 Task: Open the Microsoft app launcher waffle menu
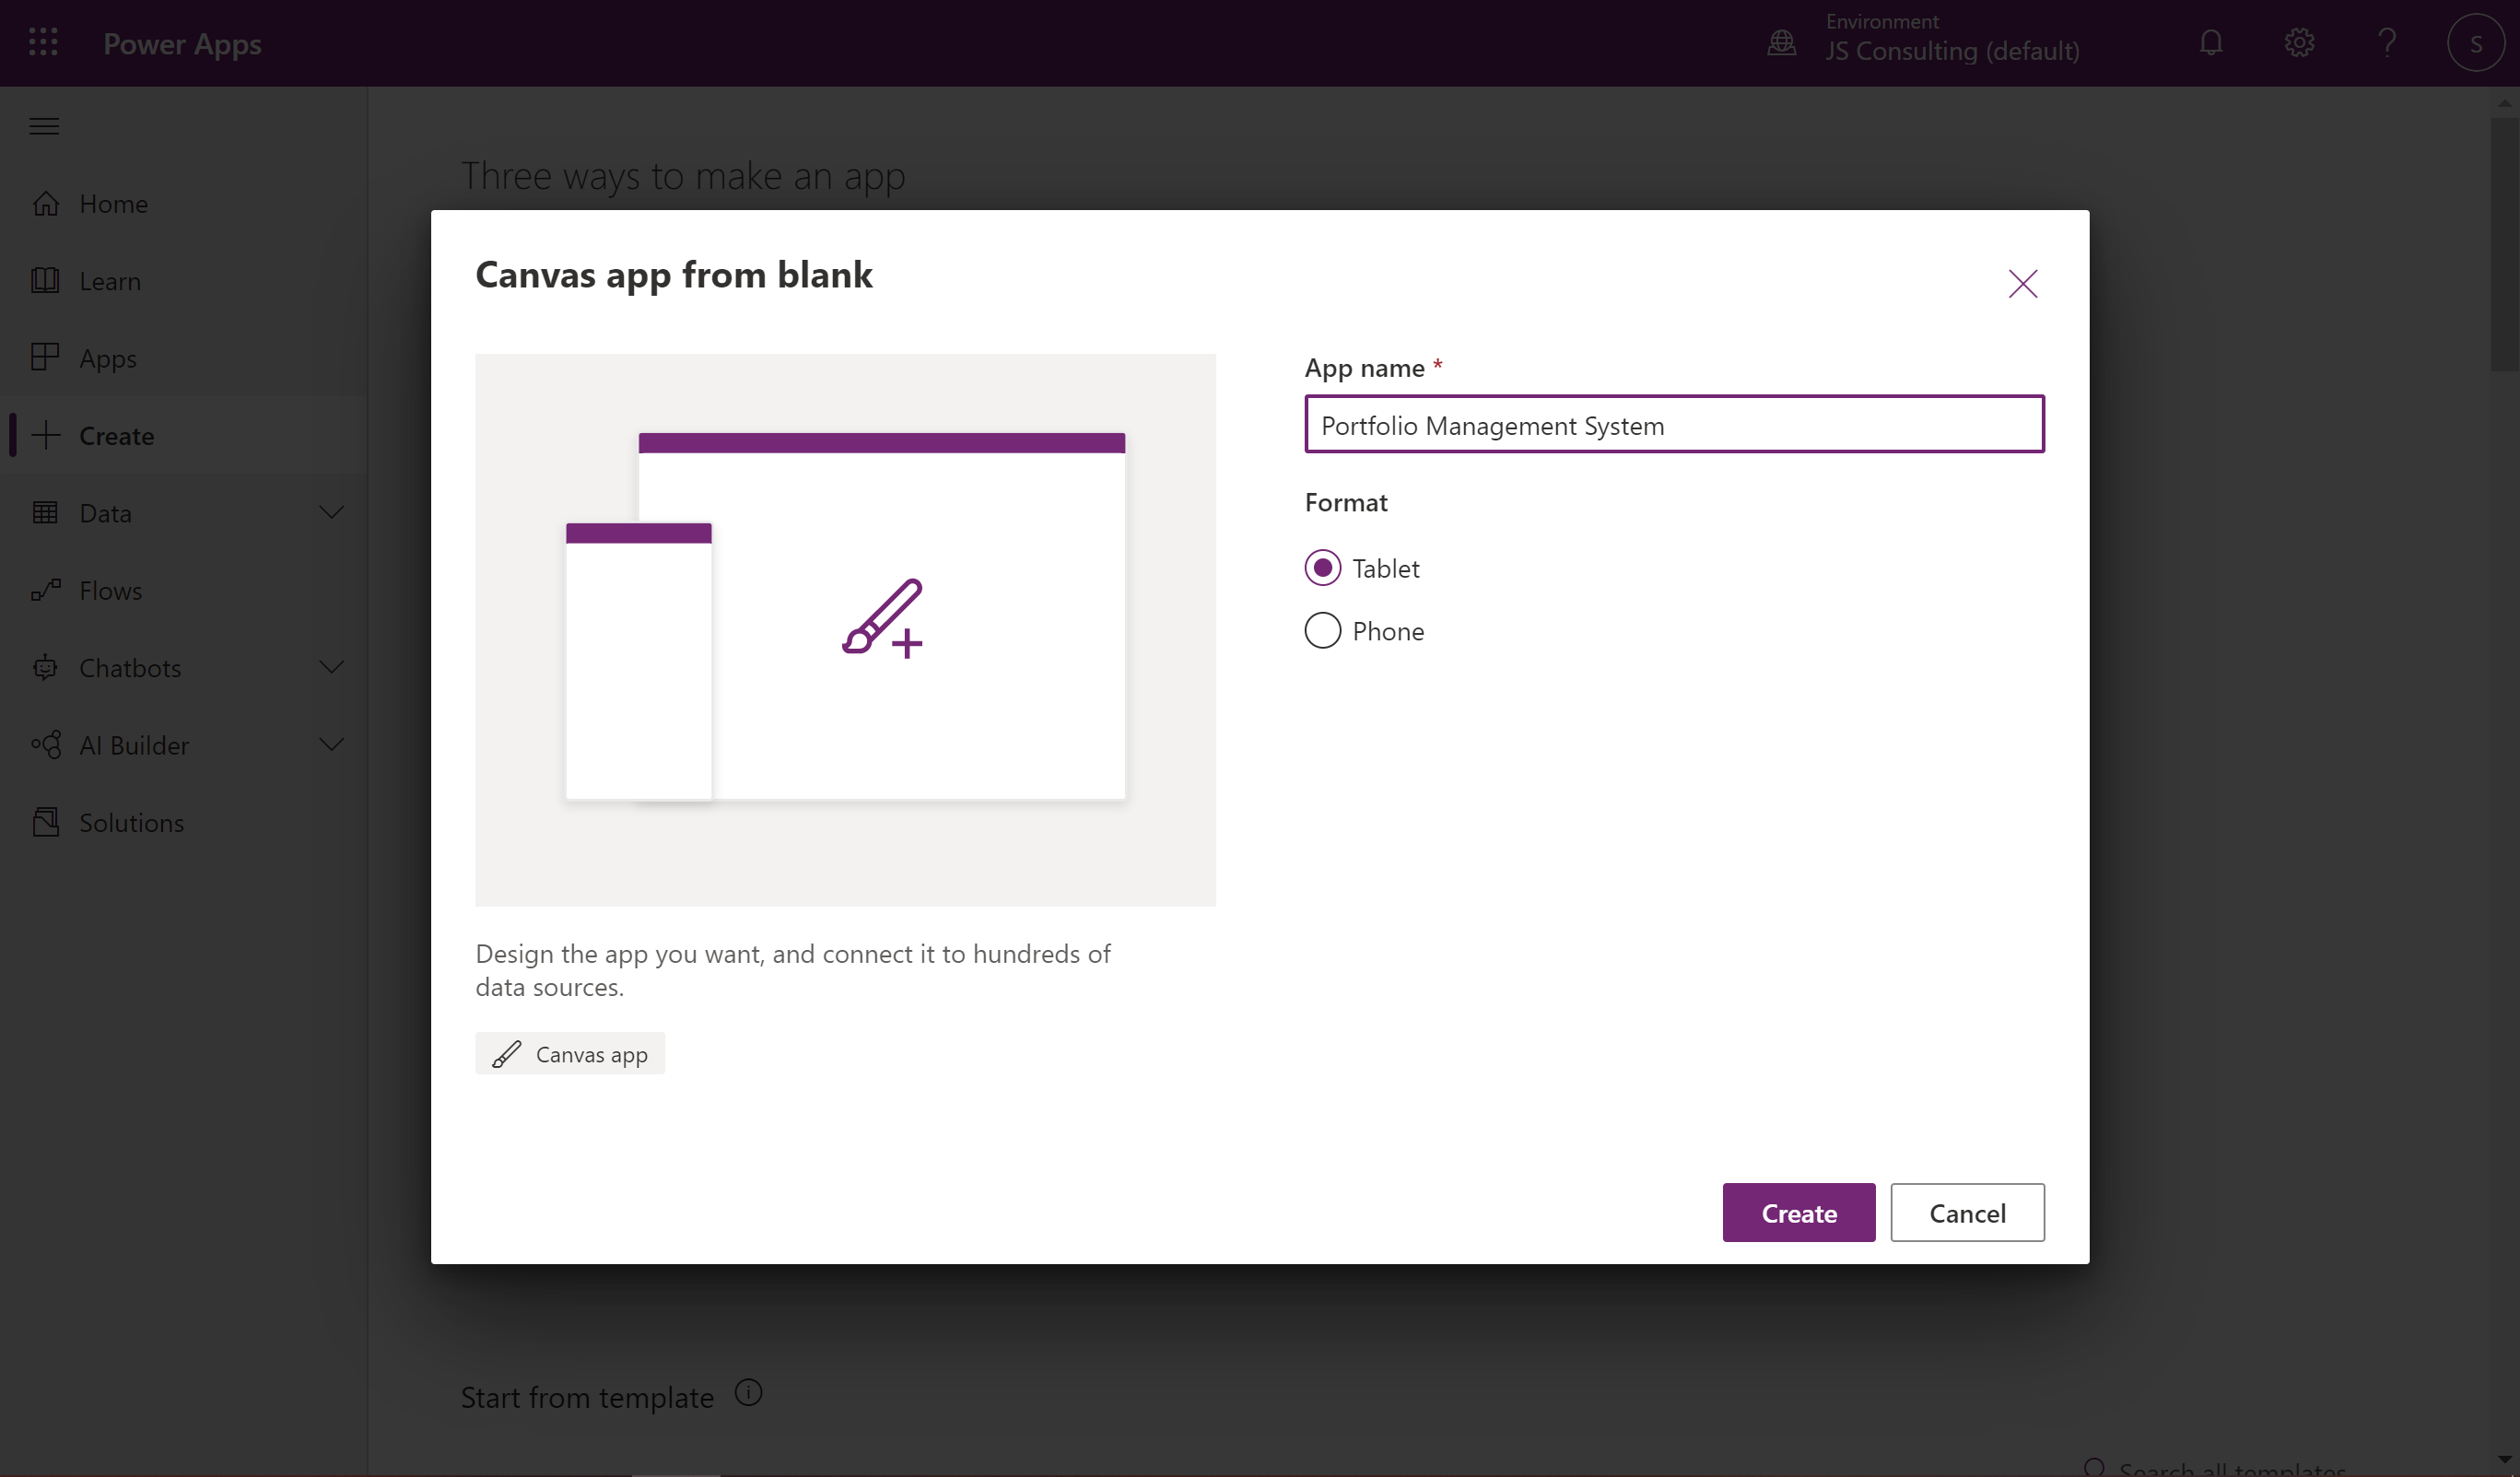pyautogui.click(x=42, y=42)
